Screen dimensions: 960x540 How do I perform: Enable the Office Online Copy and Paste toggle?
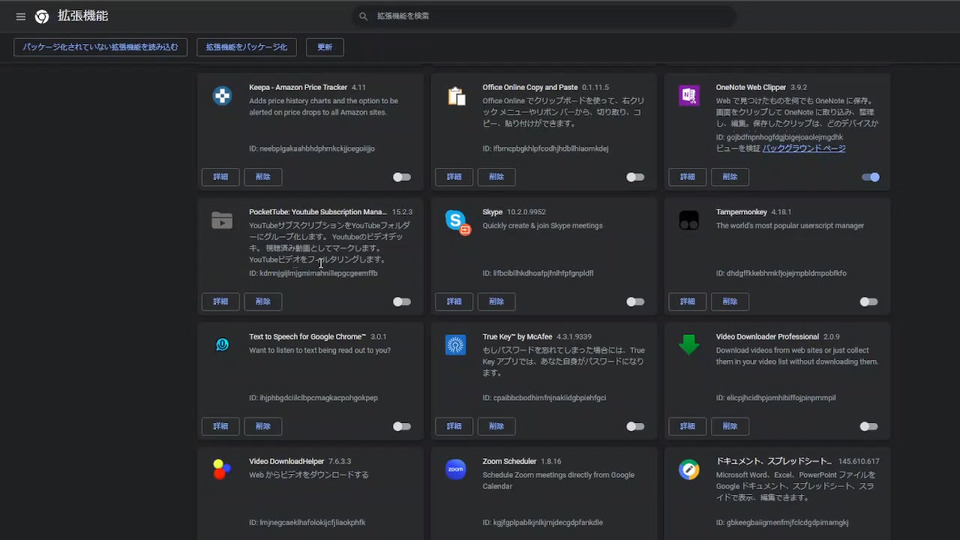(x=635, y=177)
